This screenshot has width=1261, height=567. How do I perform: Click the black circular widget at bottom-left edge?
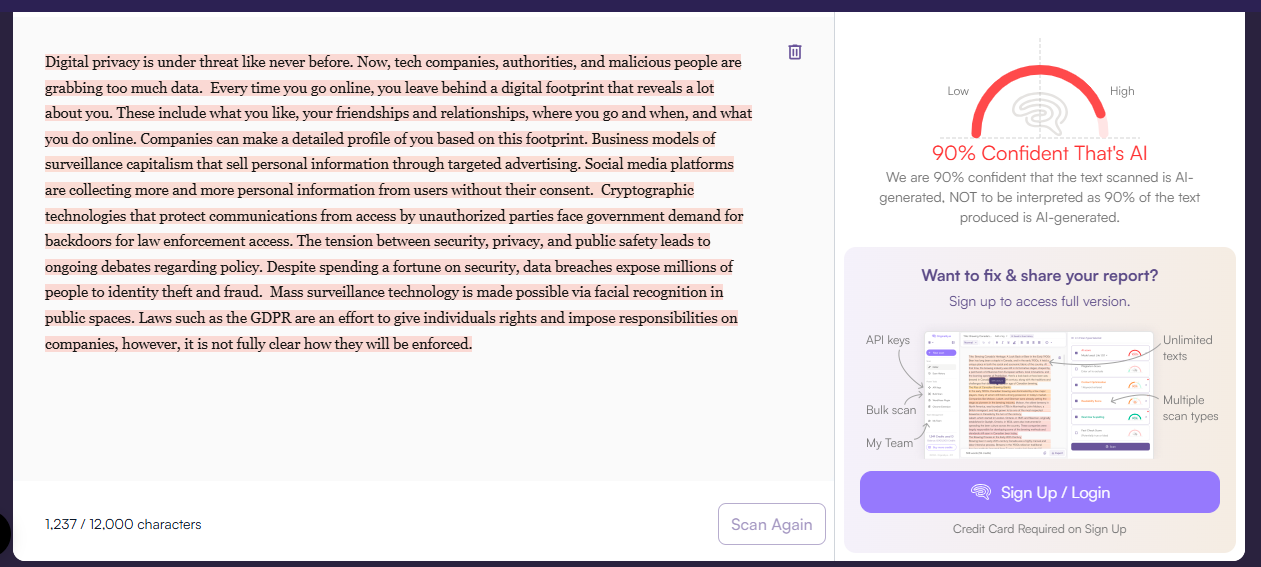click(x=4, y=535)
